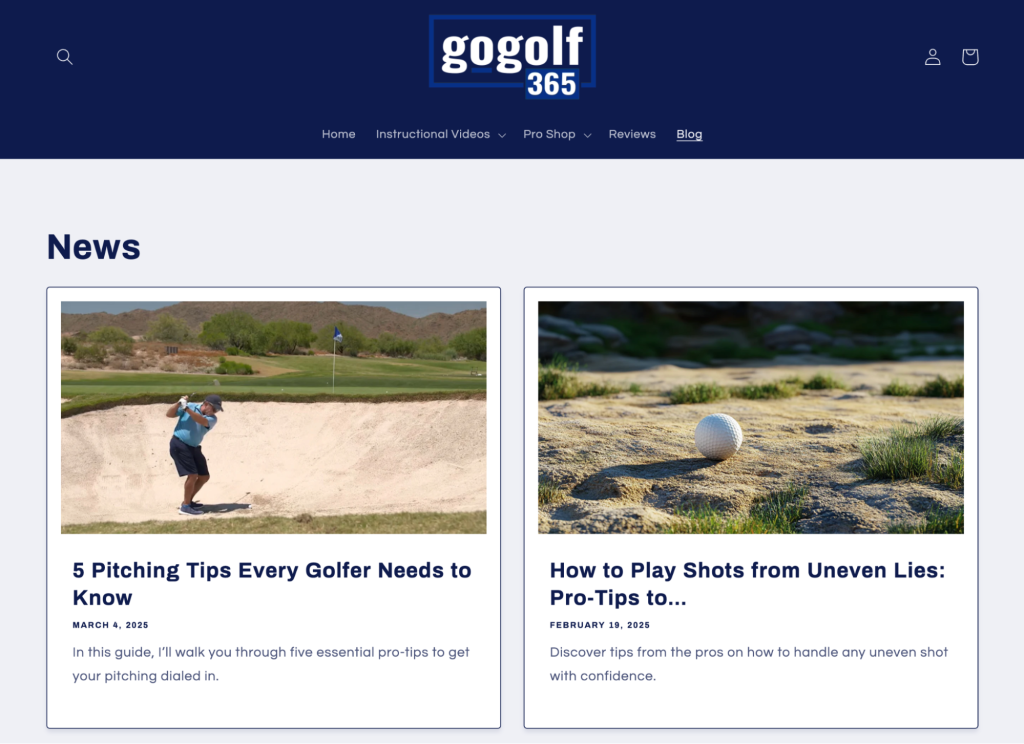This screenshot has height=744, width=1024.
Task: Open the Reviews menu item
Action: pos(632,134)
